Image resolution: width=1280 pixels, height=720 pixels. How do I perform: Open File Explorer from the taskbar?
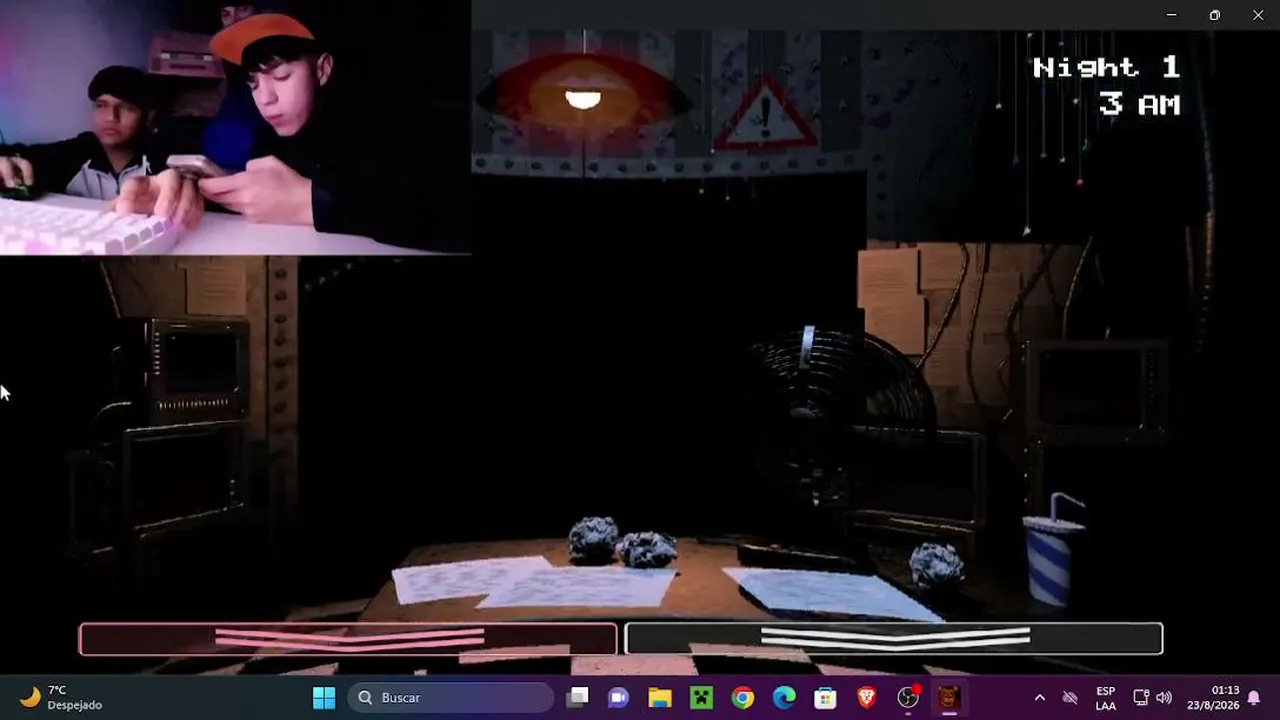(x=660, y=697)
